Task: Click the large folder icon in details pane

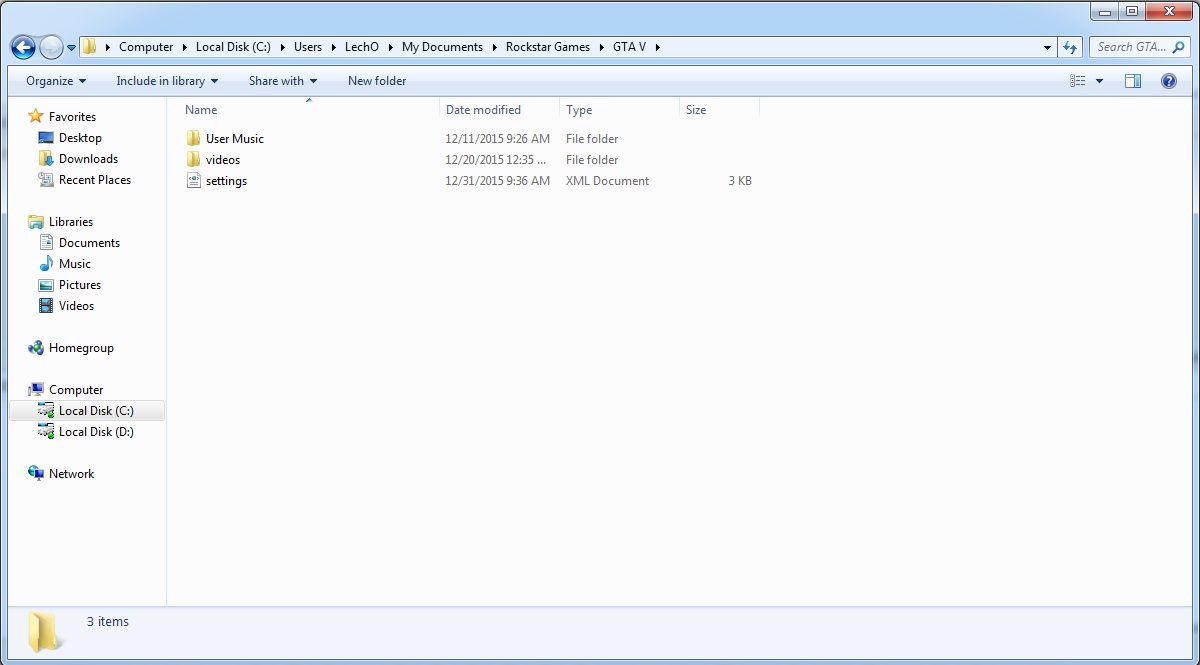Action: pyautogui.click(x=44, y=631)
